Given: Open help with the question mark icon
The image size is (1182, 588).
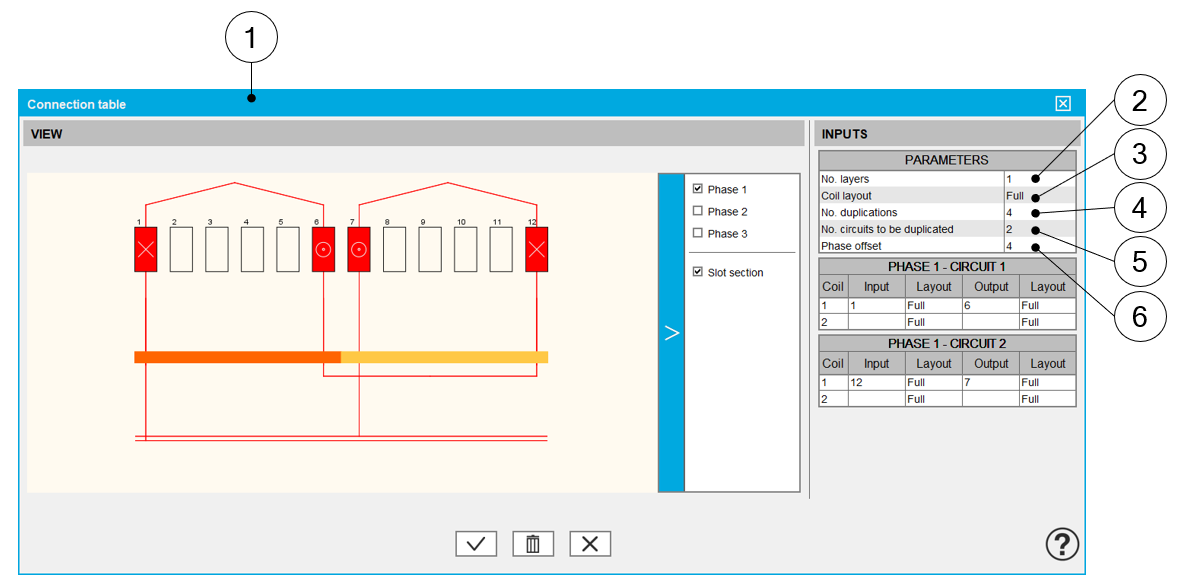Looking at the screenshot, I should (1062, 544).
